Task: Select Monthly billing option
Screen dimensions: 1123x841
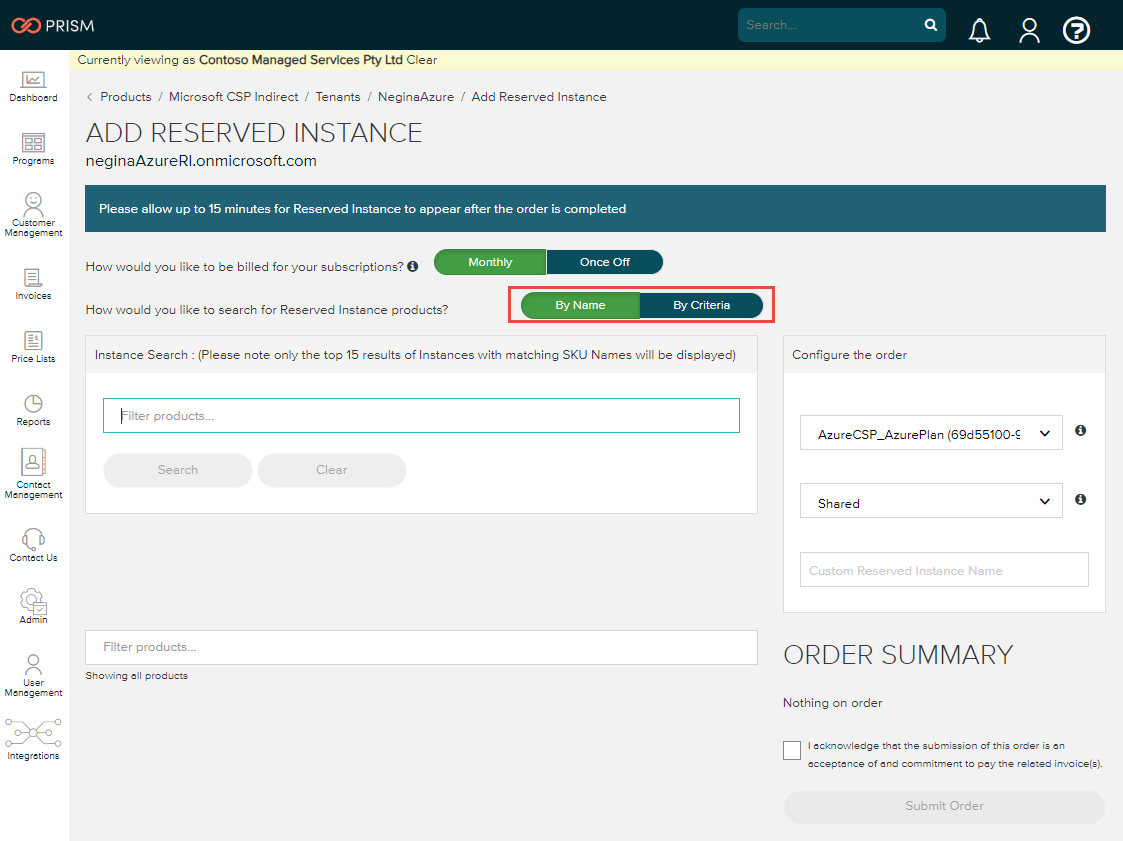Action: [490, 262]
